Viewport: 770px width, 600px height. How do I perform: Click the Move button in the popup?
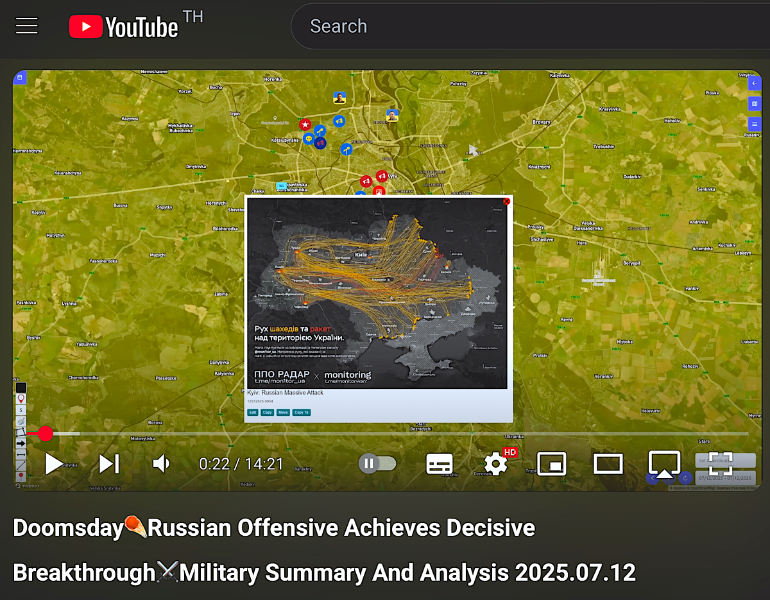[283, 412]
